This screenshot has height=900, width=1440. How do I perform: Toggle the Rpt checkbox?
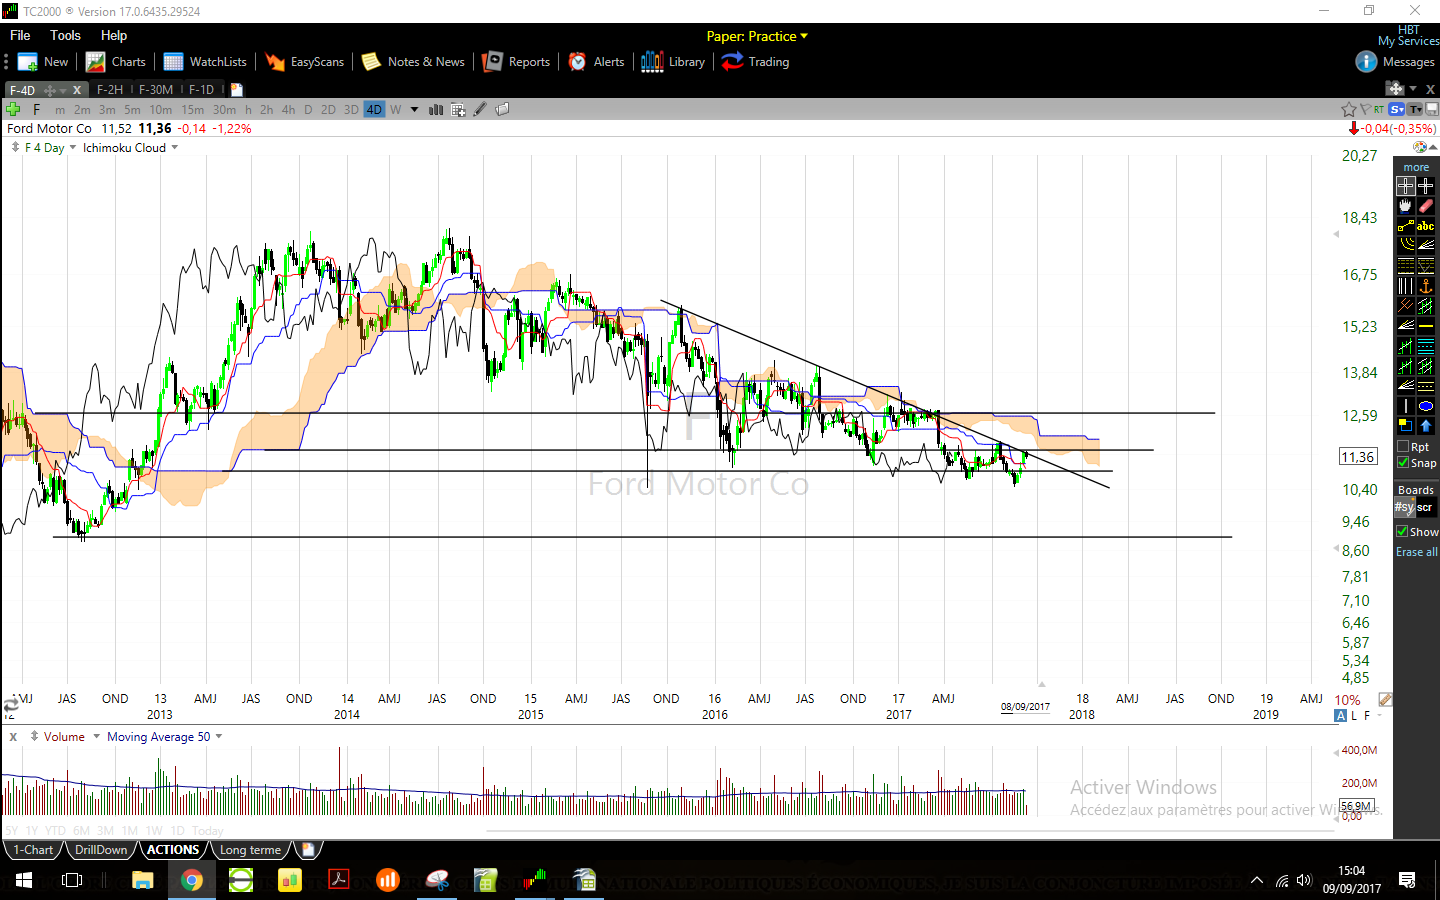point(1403,447)
